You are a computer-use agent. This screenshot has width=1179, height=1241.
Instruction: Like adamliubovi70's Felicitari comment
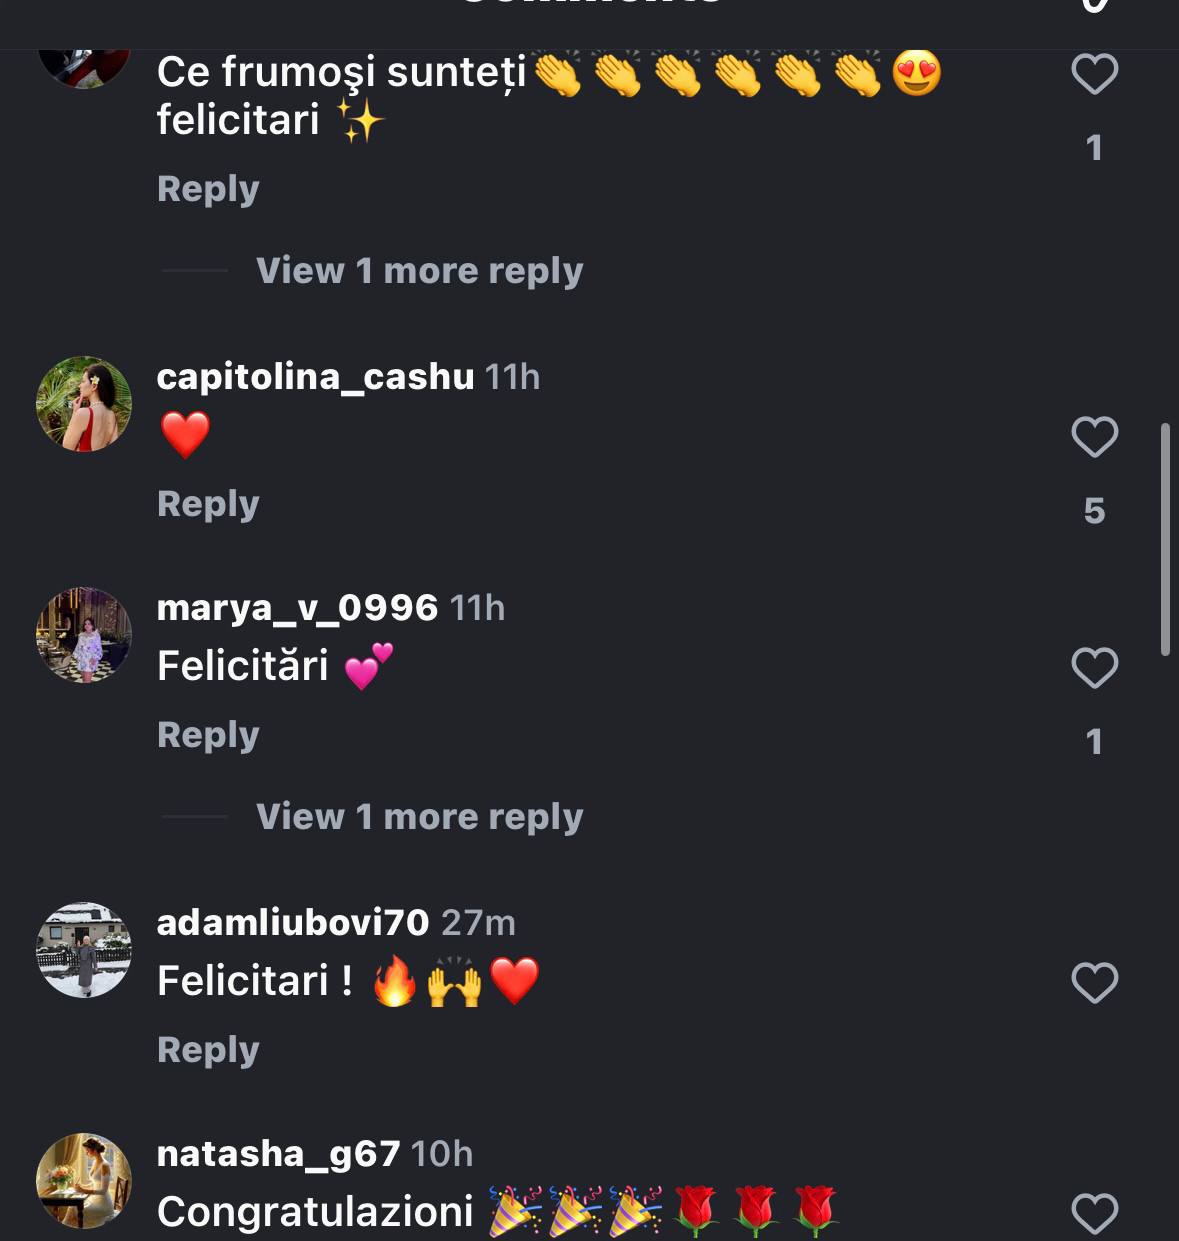point(1094,983)
